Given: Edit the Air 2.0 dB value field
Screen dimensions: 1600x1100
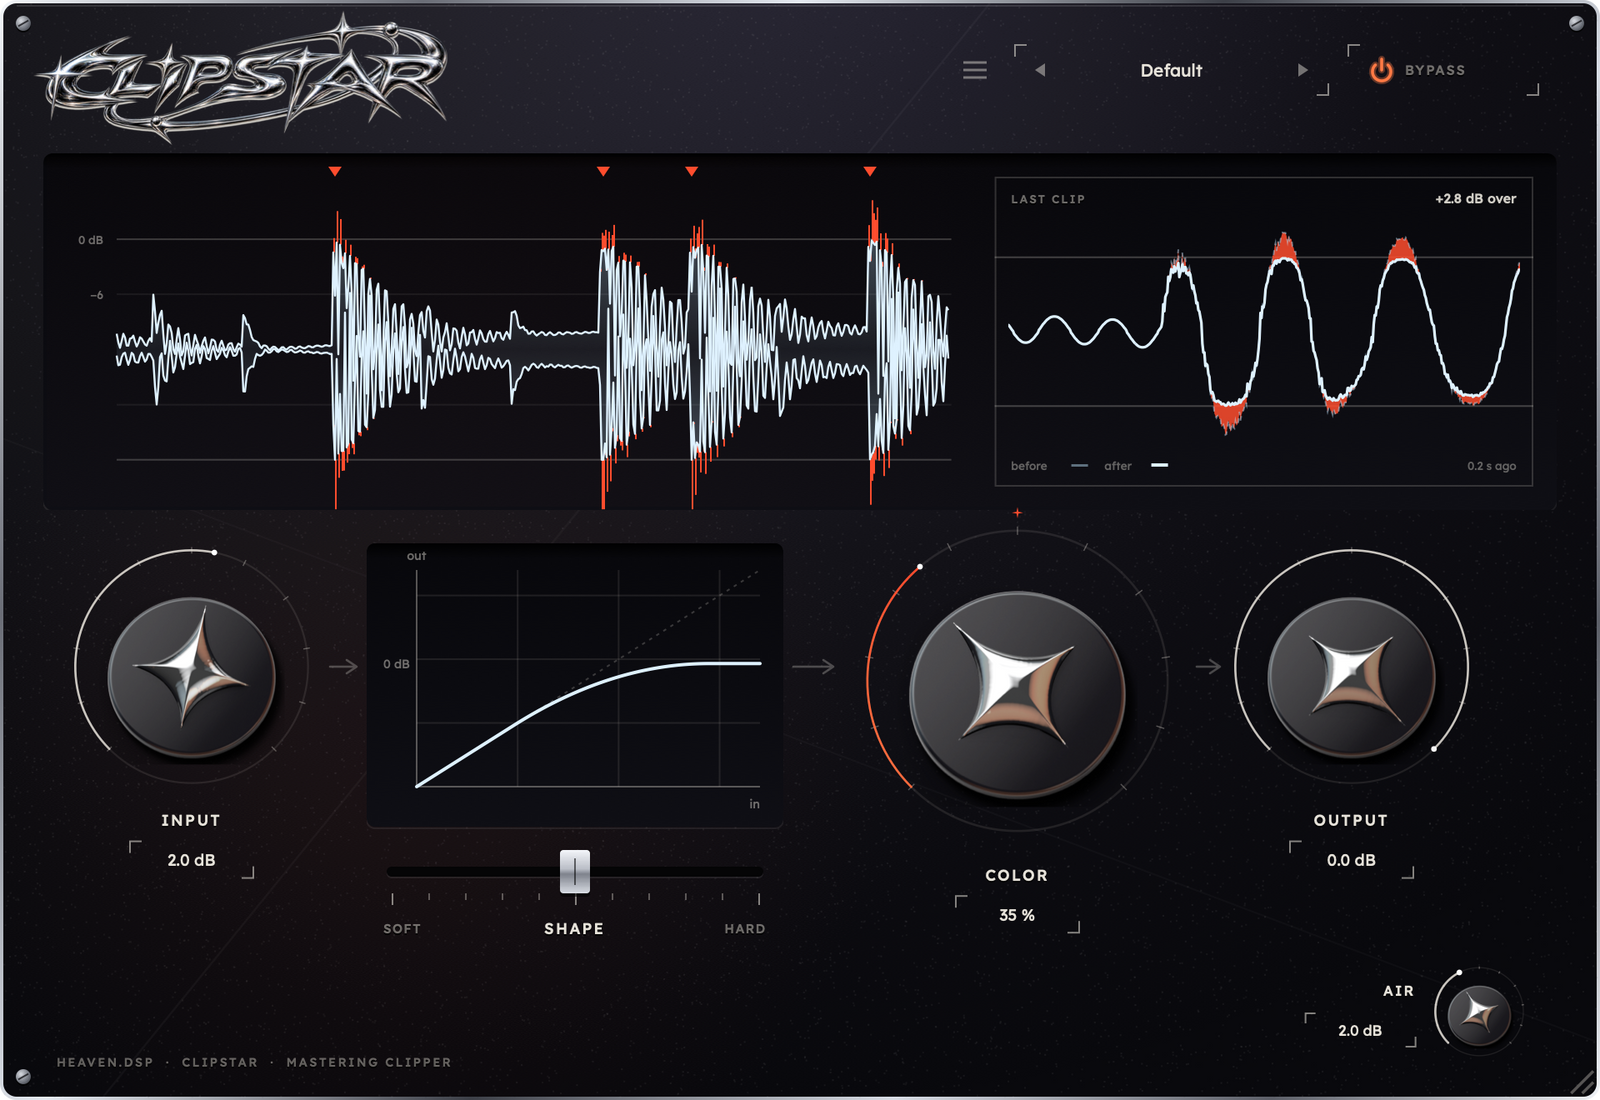Looking at the screenshot, I should point(1360,1030).
